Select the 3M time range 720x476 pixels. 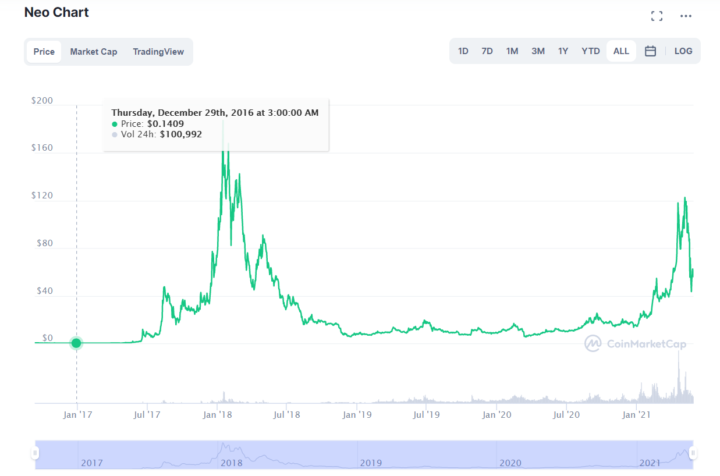tap(538, 51)
